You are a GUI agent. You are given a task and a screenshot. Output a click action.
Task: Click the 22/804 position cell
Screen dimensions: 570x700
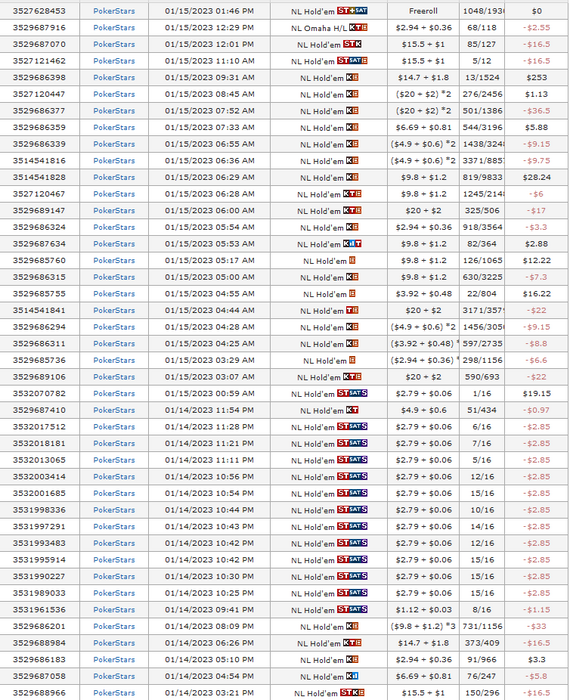482,293
